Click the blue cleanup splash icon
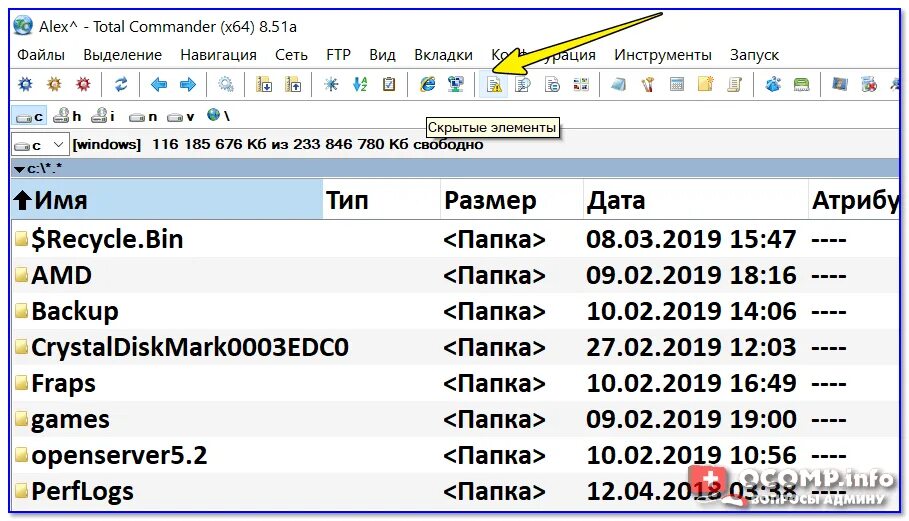The image size is (909, 521). pyautogui.click(x=773, y=85)
